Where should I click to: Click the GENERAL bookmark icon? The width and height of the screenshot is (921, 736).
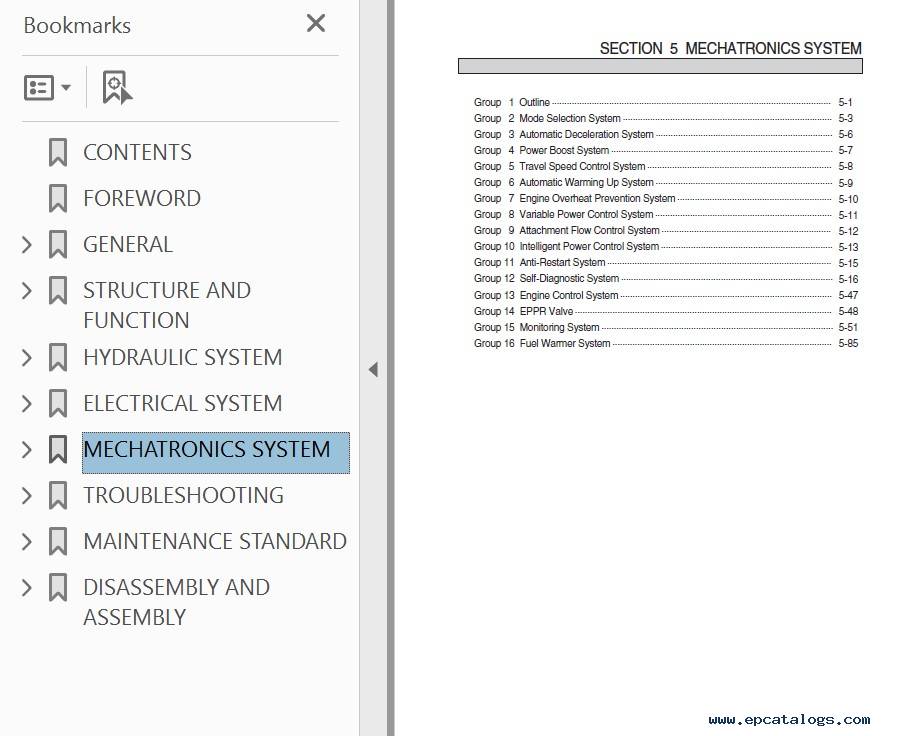click(x=58, y=244)
